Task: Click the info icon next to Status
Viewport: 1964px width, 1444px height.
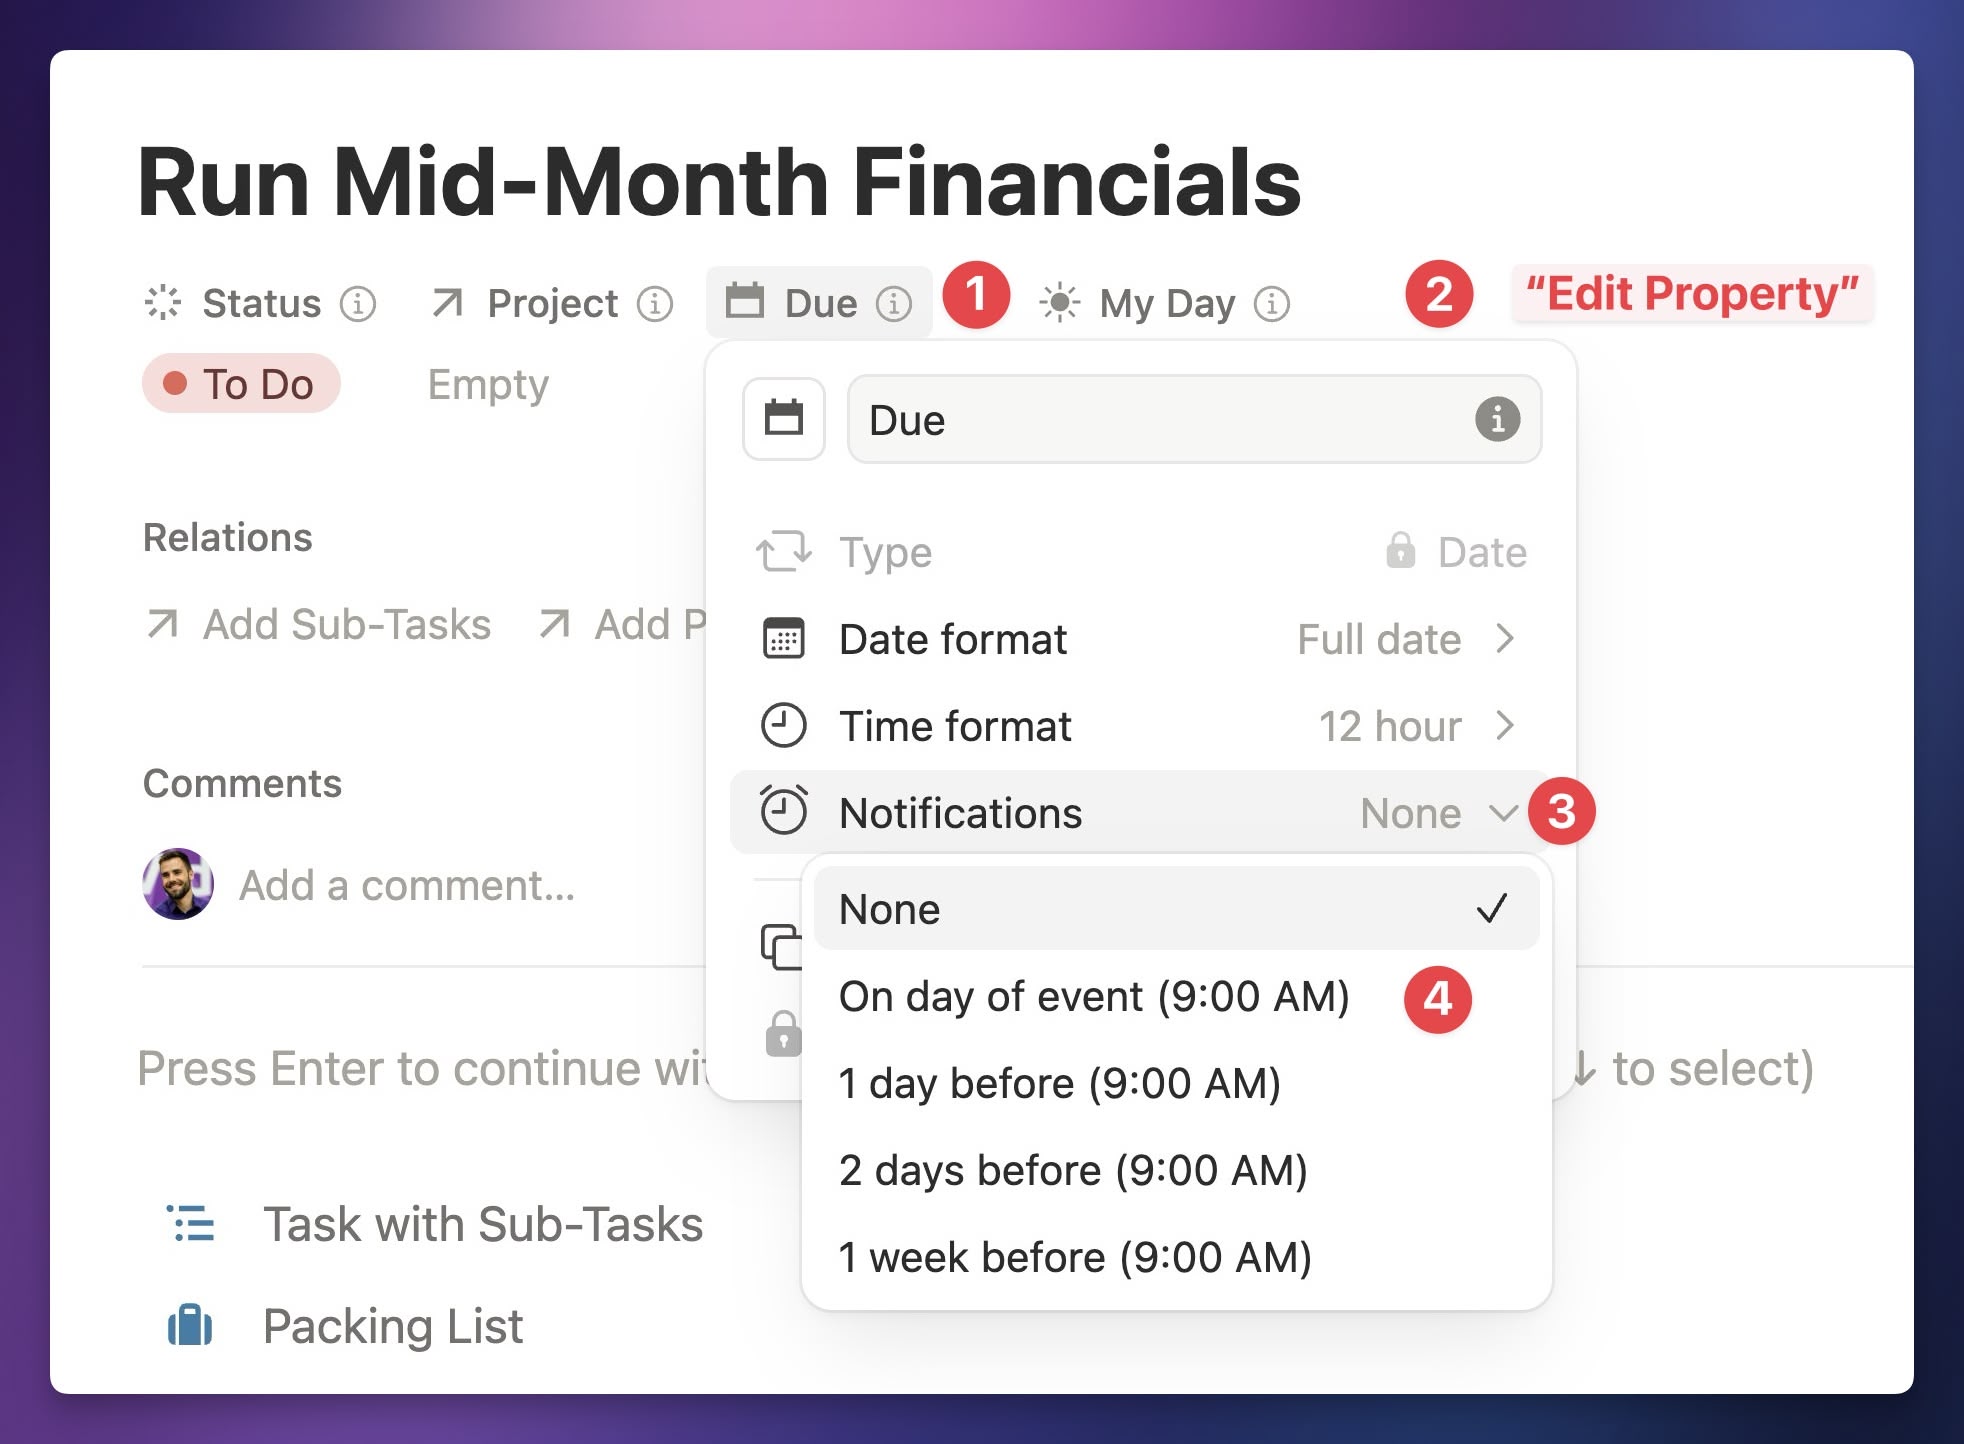Action: (x=358, y=303)
